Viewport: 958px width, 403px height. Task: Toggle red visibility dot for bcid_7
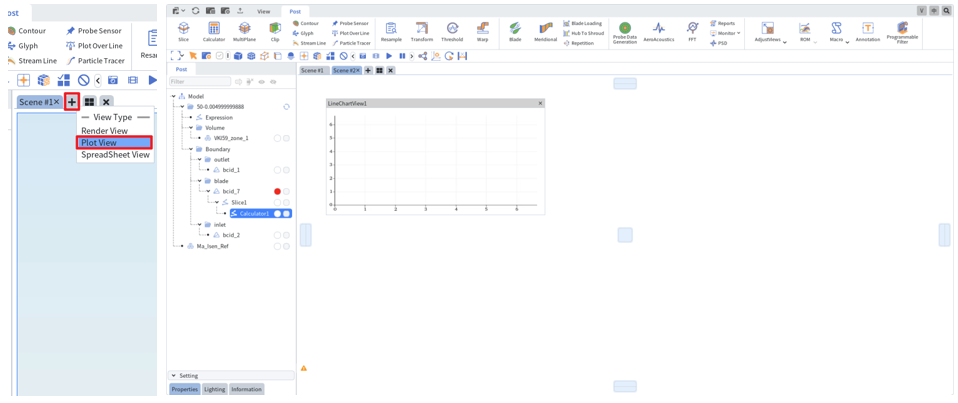(x=277, y=191)
